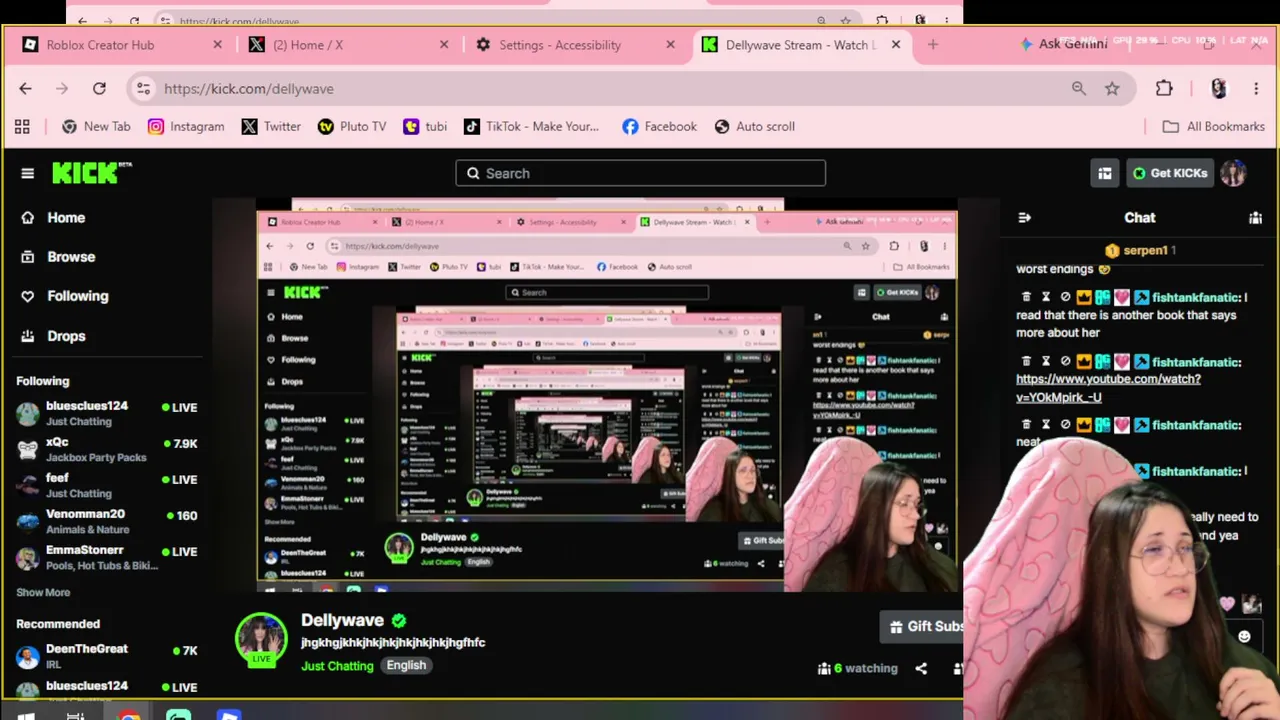Image resolution: width=1280 pixels, height=720 pixels.
Task: Click the verified badge next to Dellywave
Action: [399, 620]
